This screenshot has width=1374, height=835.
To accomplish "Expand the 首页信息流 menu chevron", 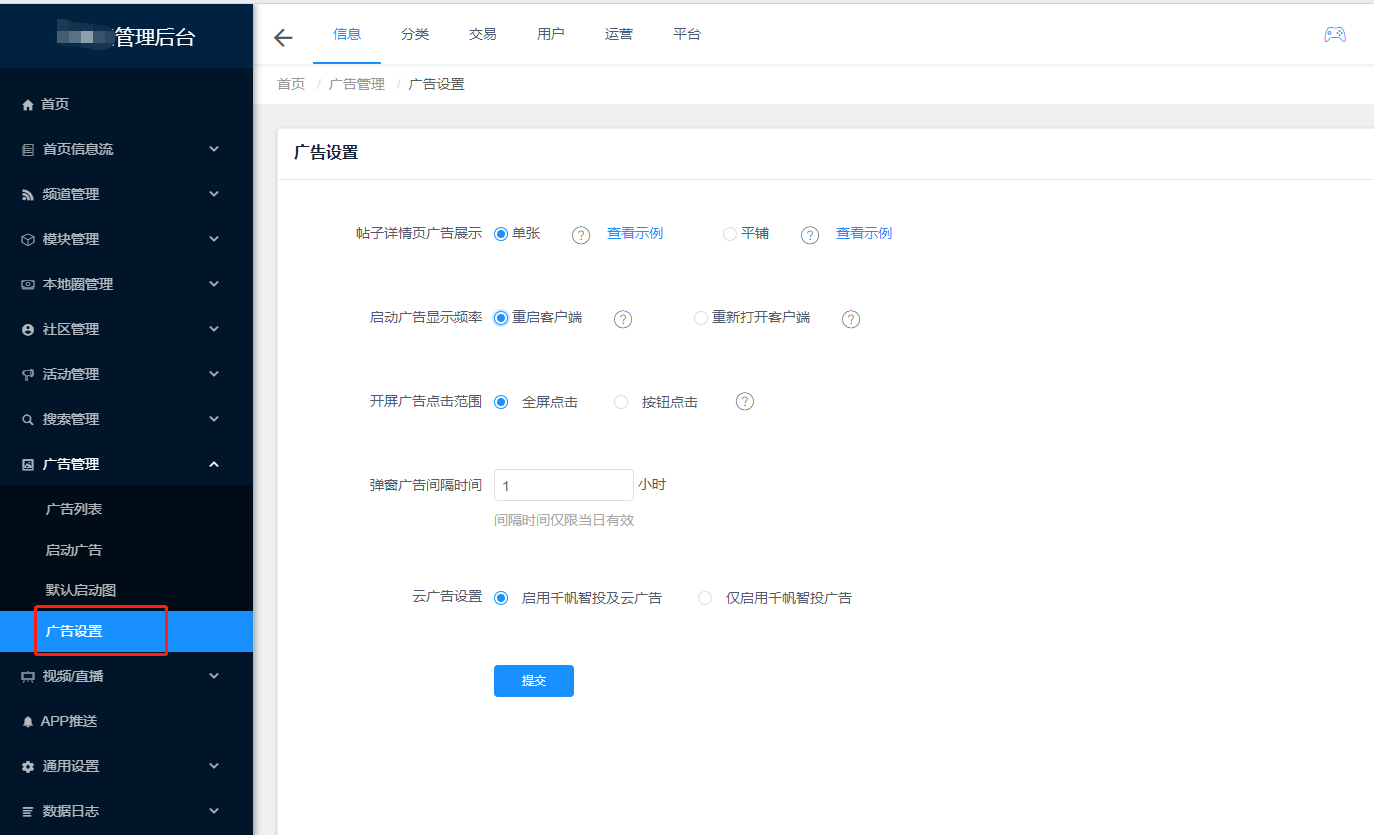I will (x=214, y=149).
